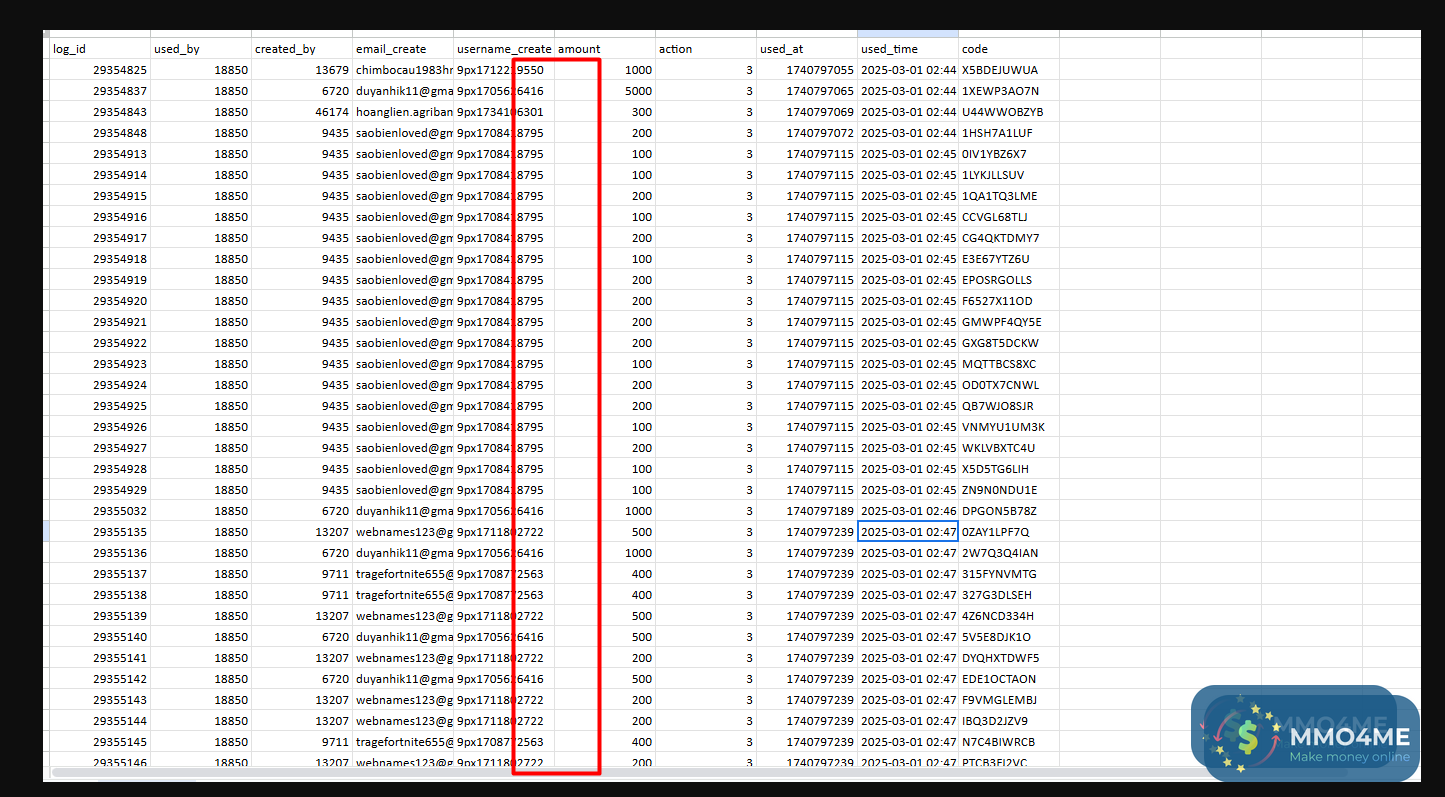
Task: Select log_id cell 29355140
Action: pyautogui.click(x=100, y=637)
